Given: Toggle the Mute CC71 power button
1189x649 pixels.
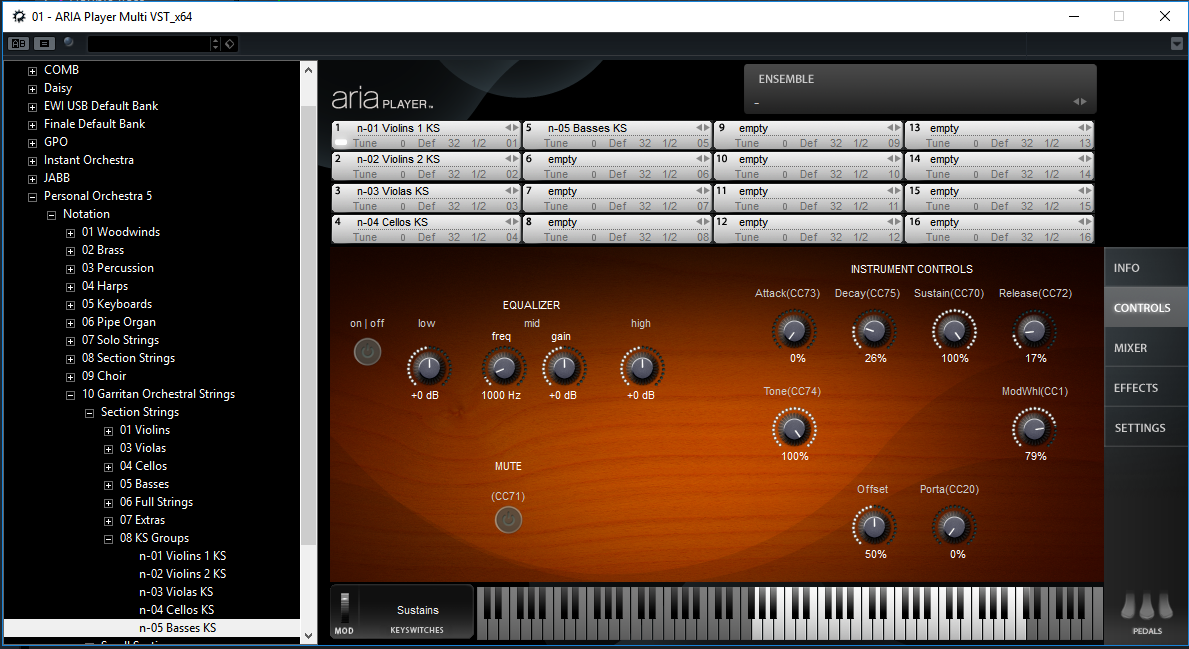Looking at the screenshot, I should (x=508, y=519).
